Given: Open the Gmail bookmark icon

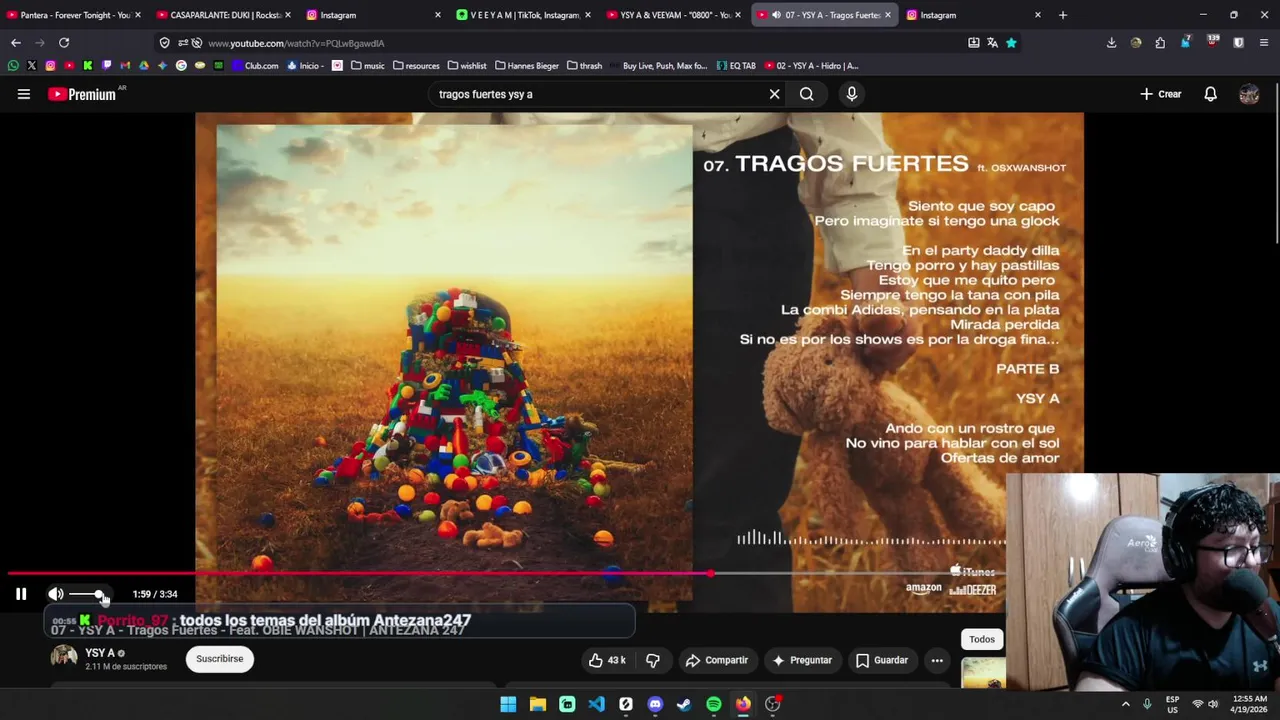Looking at the screenshot, I should tap(125, 66).
